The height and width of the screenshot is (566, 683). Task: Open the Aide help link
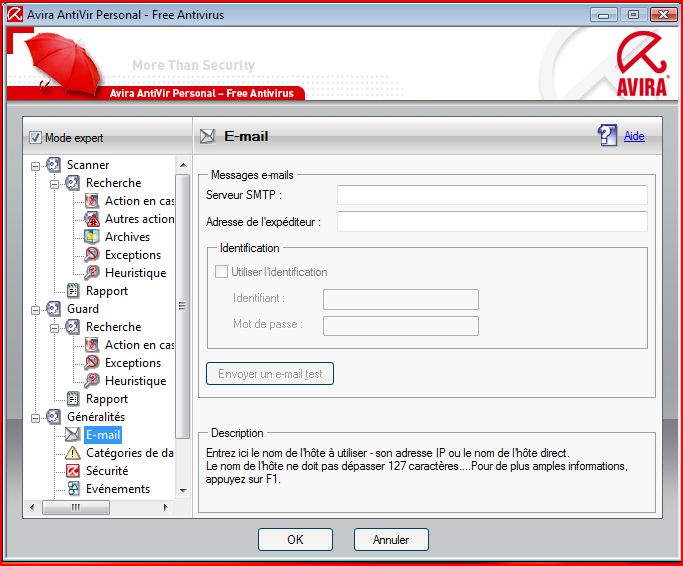click(634, 136)
